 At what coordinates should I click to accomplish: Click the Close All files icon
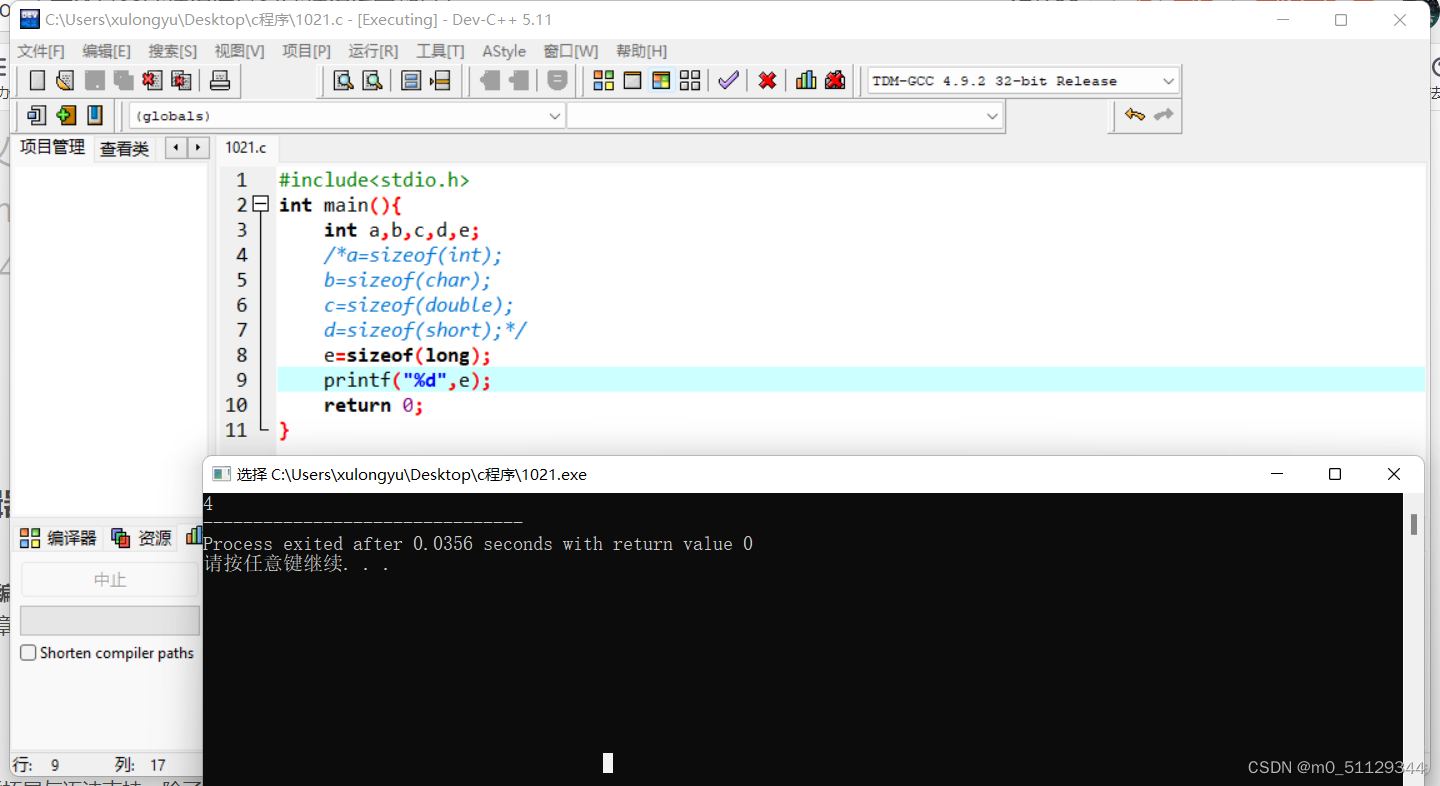(181, 81)
